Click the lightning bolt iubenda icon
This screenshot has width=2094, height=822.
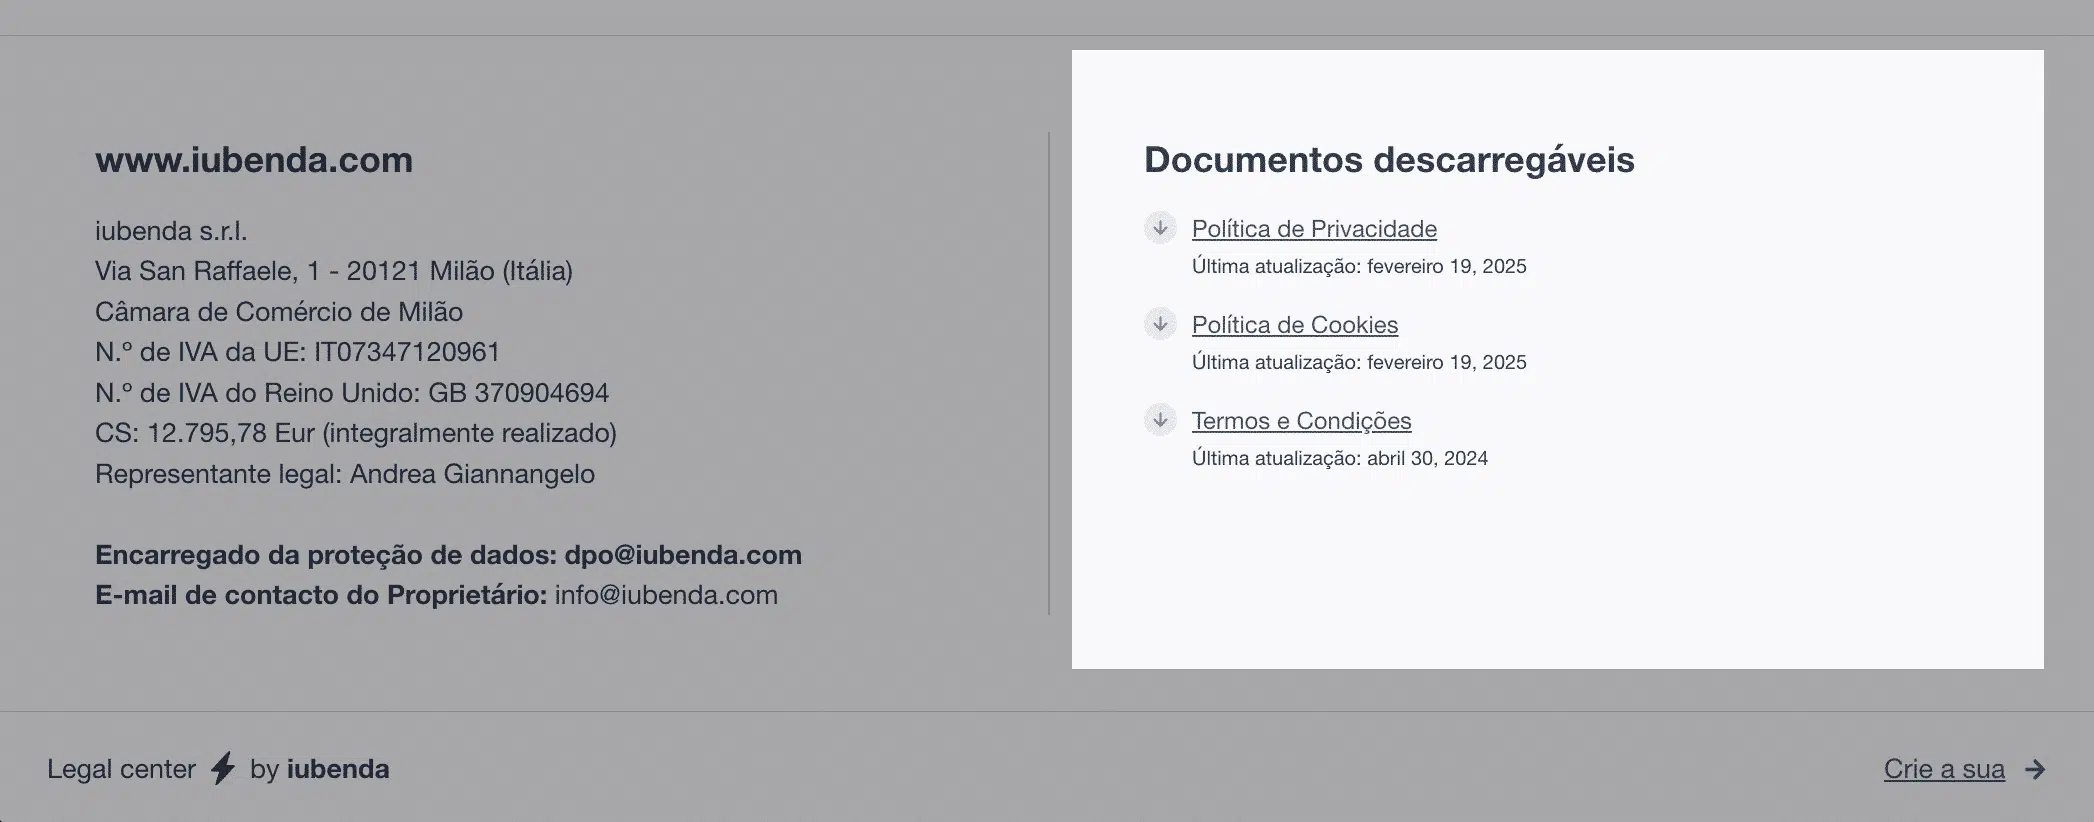tap(223, 768)
